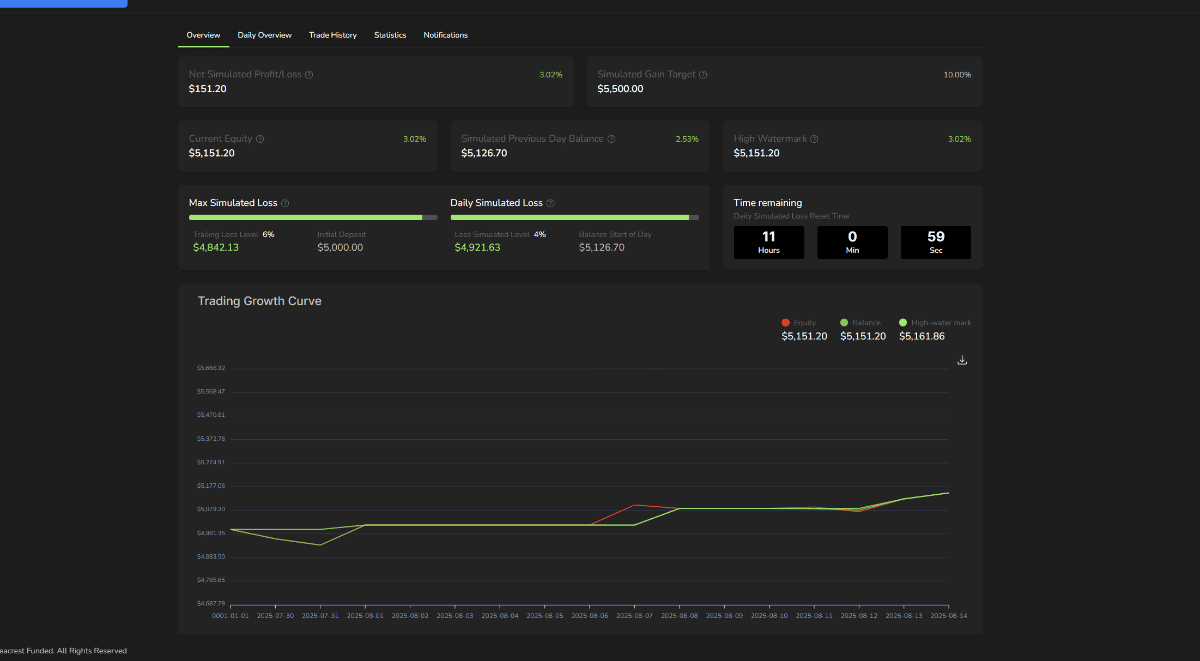Click info icon next to Net Simulated Profit/Loss
This screenshot has height=661, width=1200.
[309, 75]
